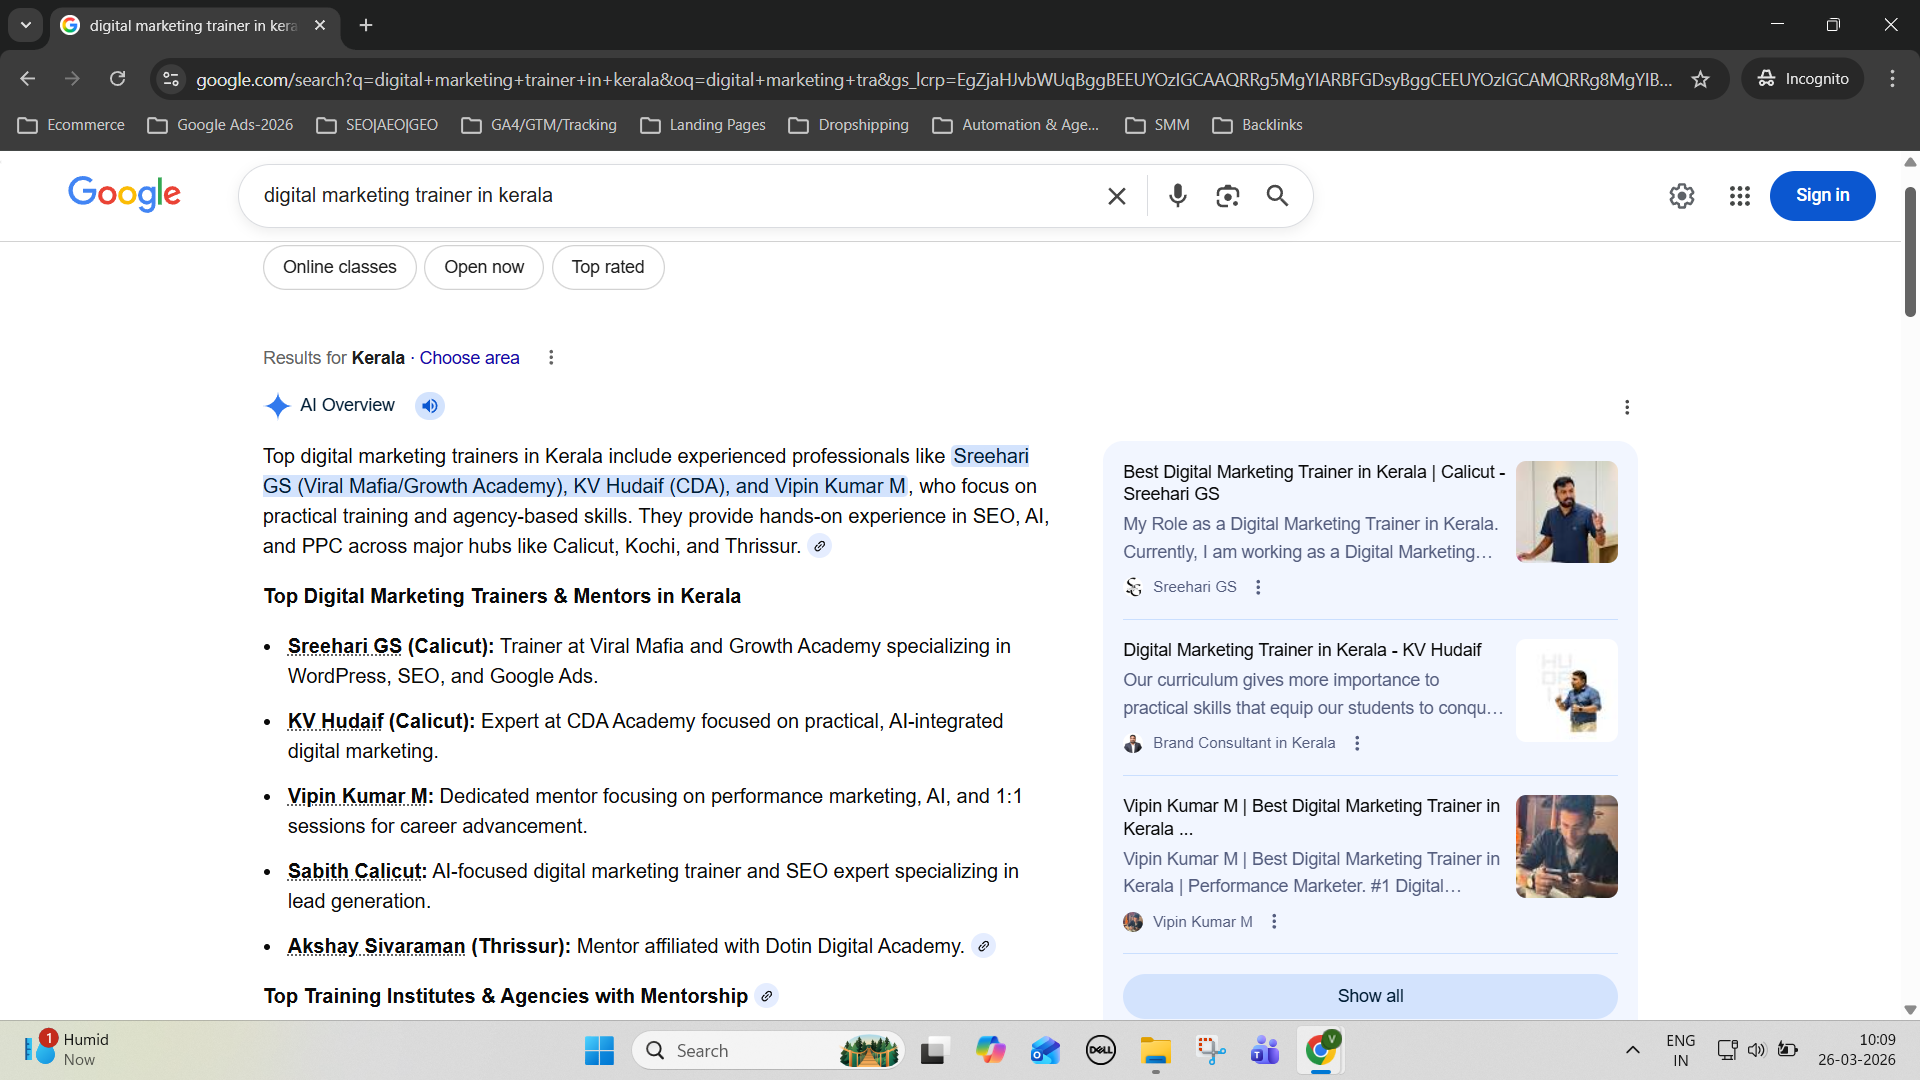Open a new browser tab
Viewport: 1920px width, 1080px height.
point(366,25)
